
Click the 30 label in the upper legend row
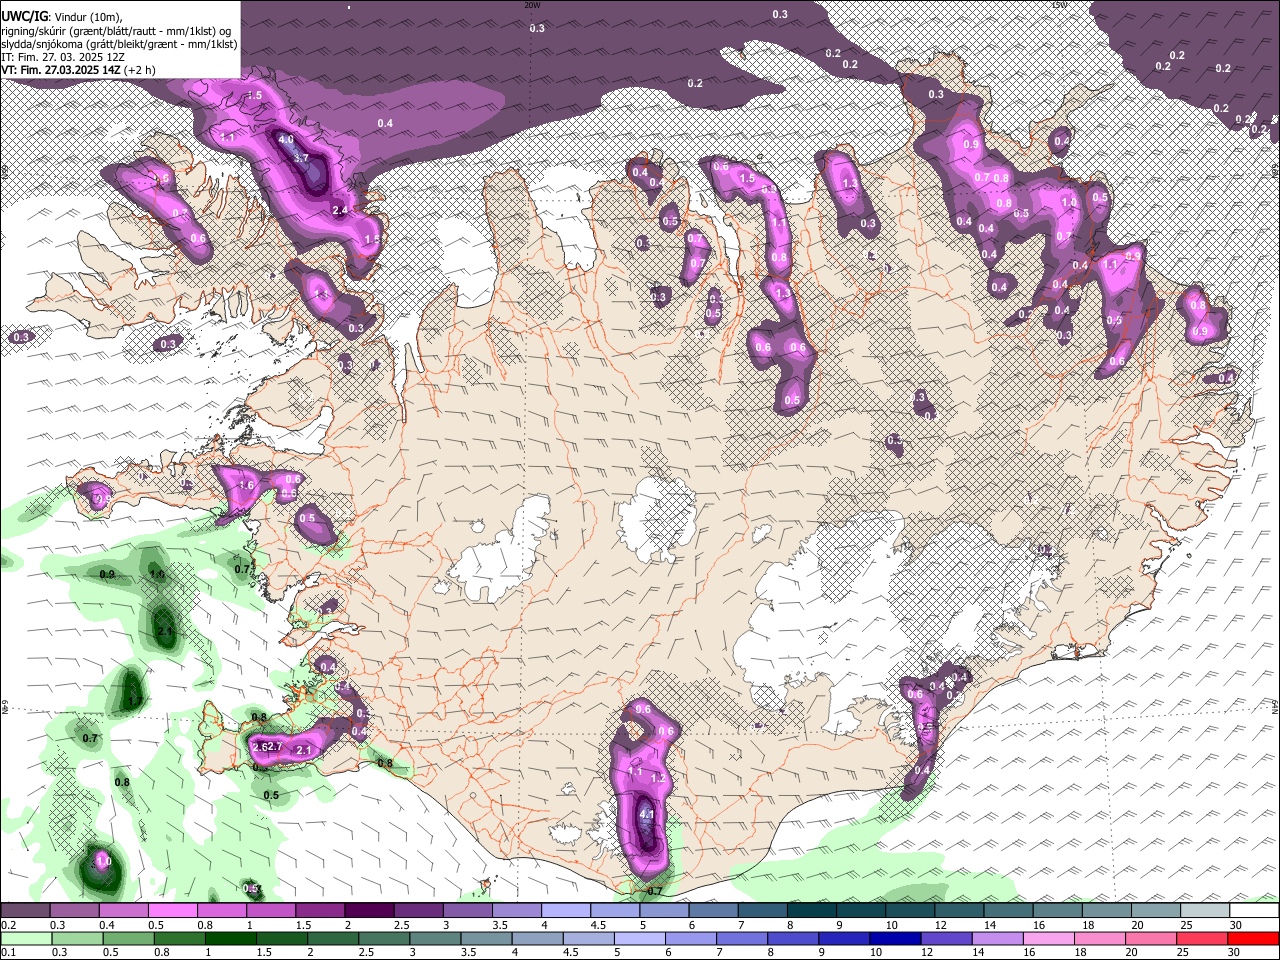(x=1235, y=924)
